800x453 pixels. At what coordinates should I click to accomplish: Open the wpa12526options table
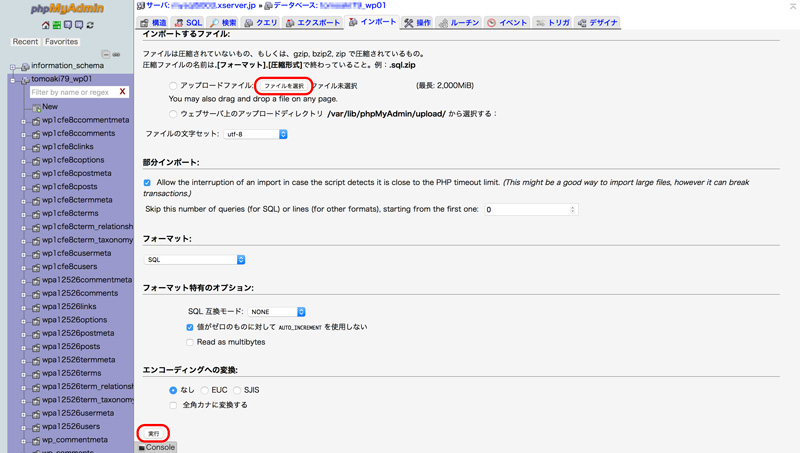point(74,320)
